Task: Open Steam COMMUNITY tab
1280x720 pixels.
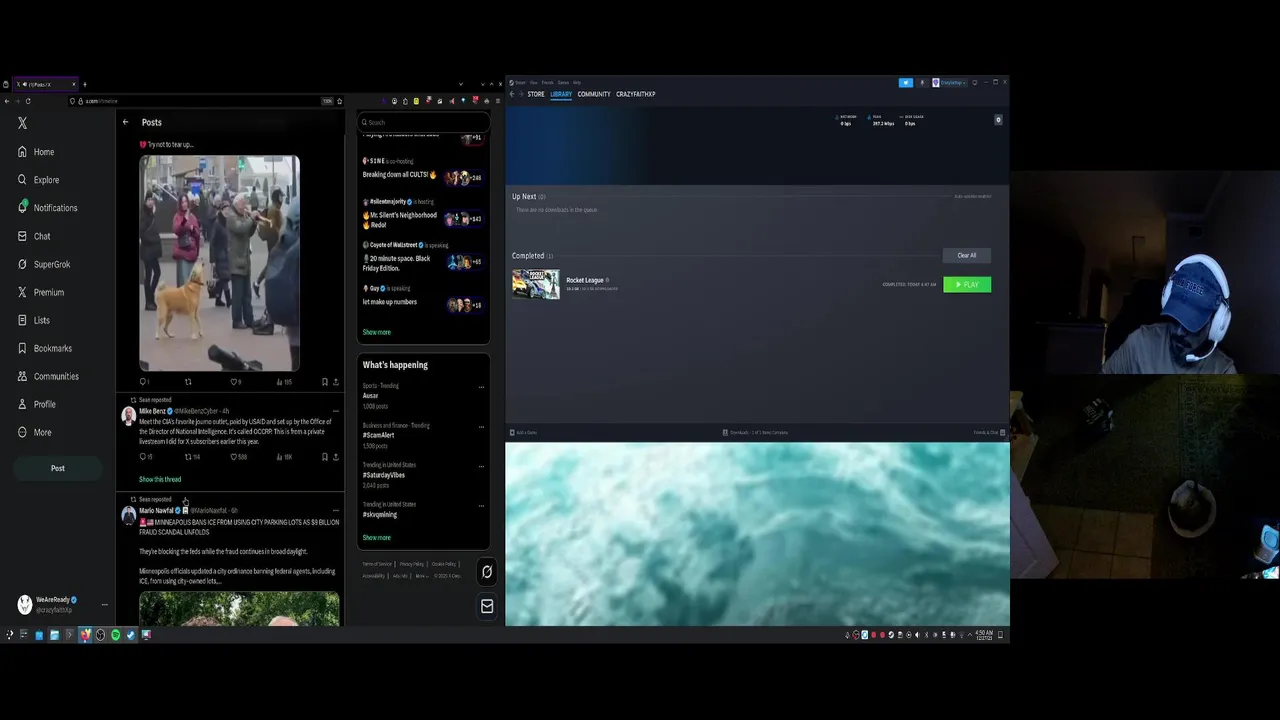Action: tap(594, 94)
